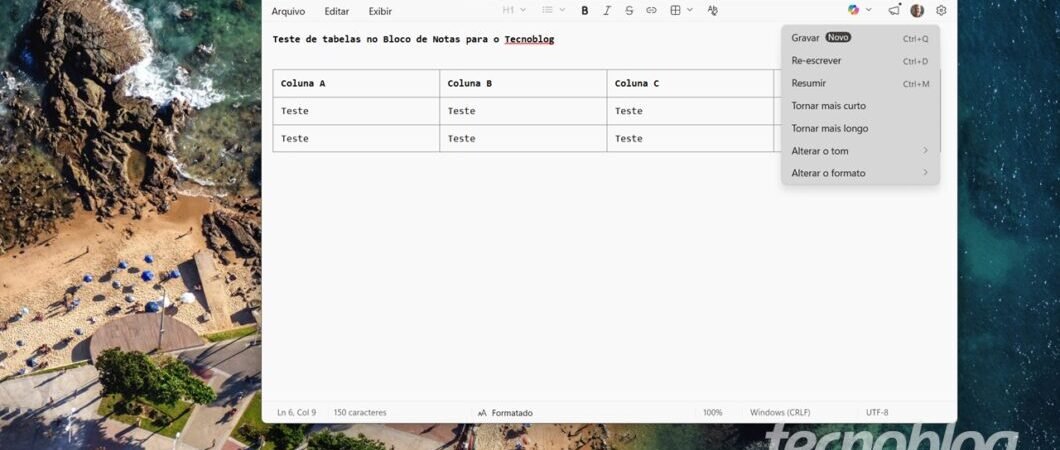This screenshot has width=1060, height=450.
Task: Choose Resumir from the Copilot menu
Action: coord(860,83)
